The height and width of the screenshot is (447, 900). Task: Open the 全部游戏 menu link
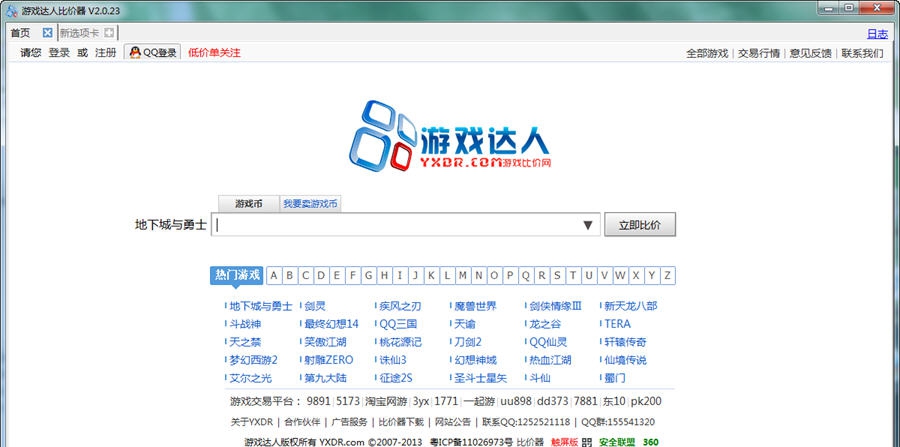(707, 53)
